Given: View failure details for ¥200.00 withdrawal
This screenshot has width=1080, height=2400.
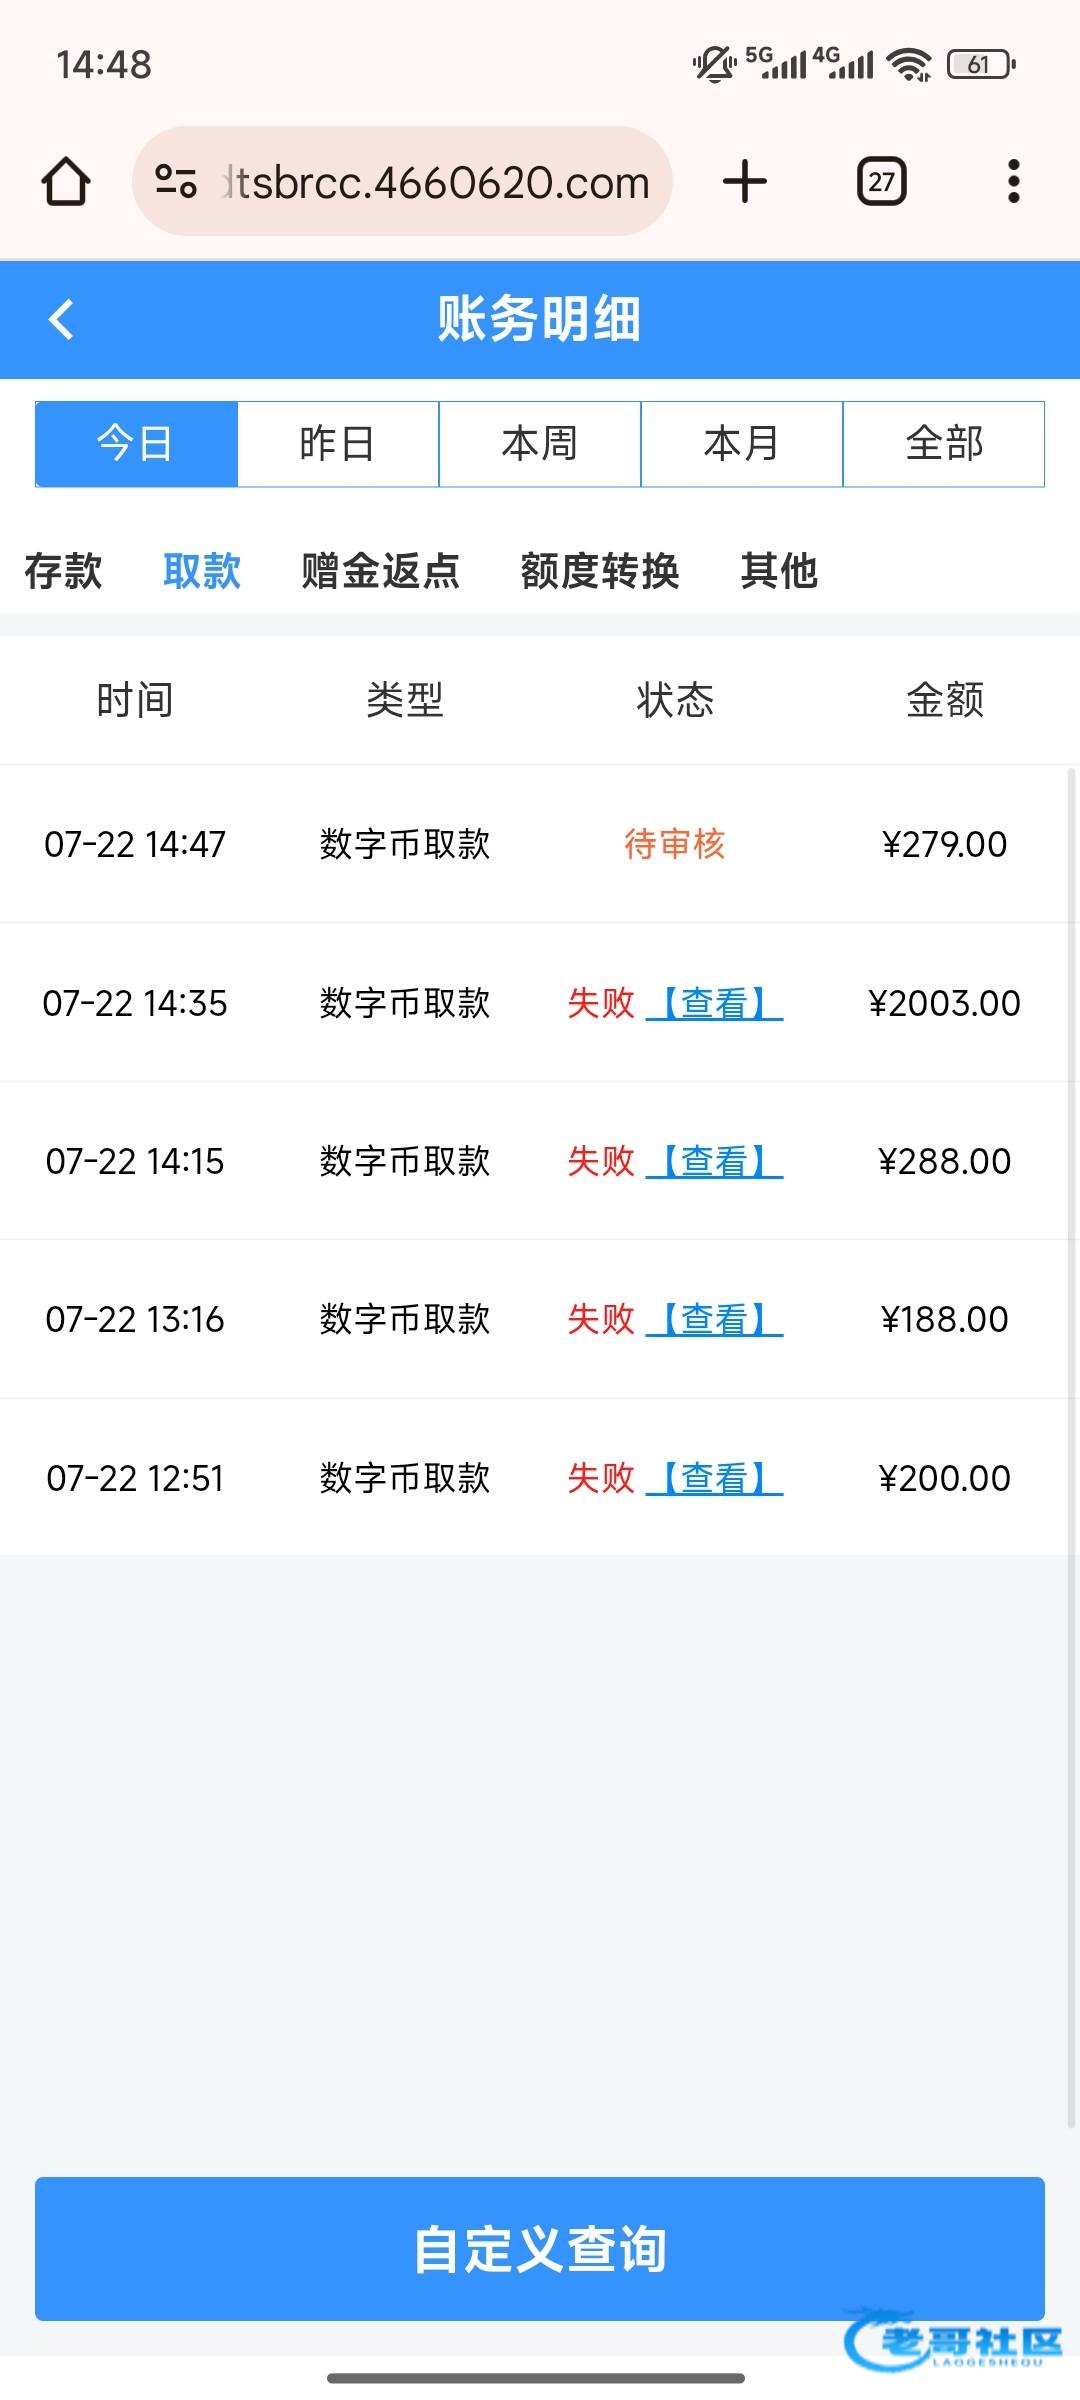Looking at the screenshot, I should point(714,1478).
